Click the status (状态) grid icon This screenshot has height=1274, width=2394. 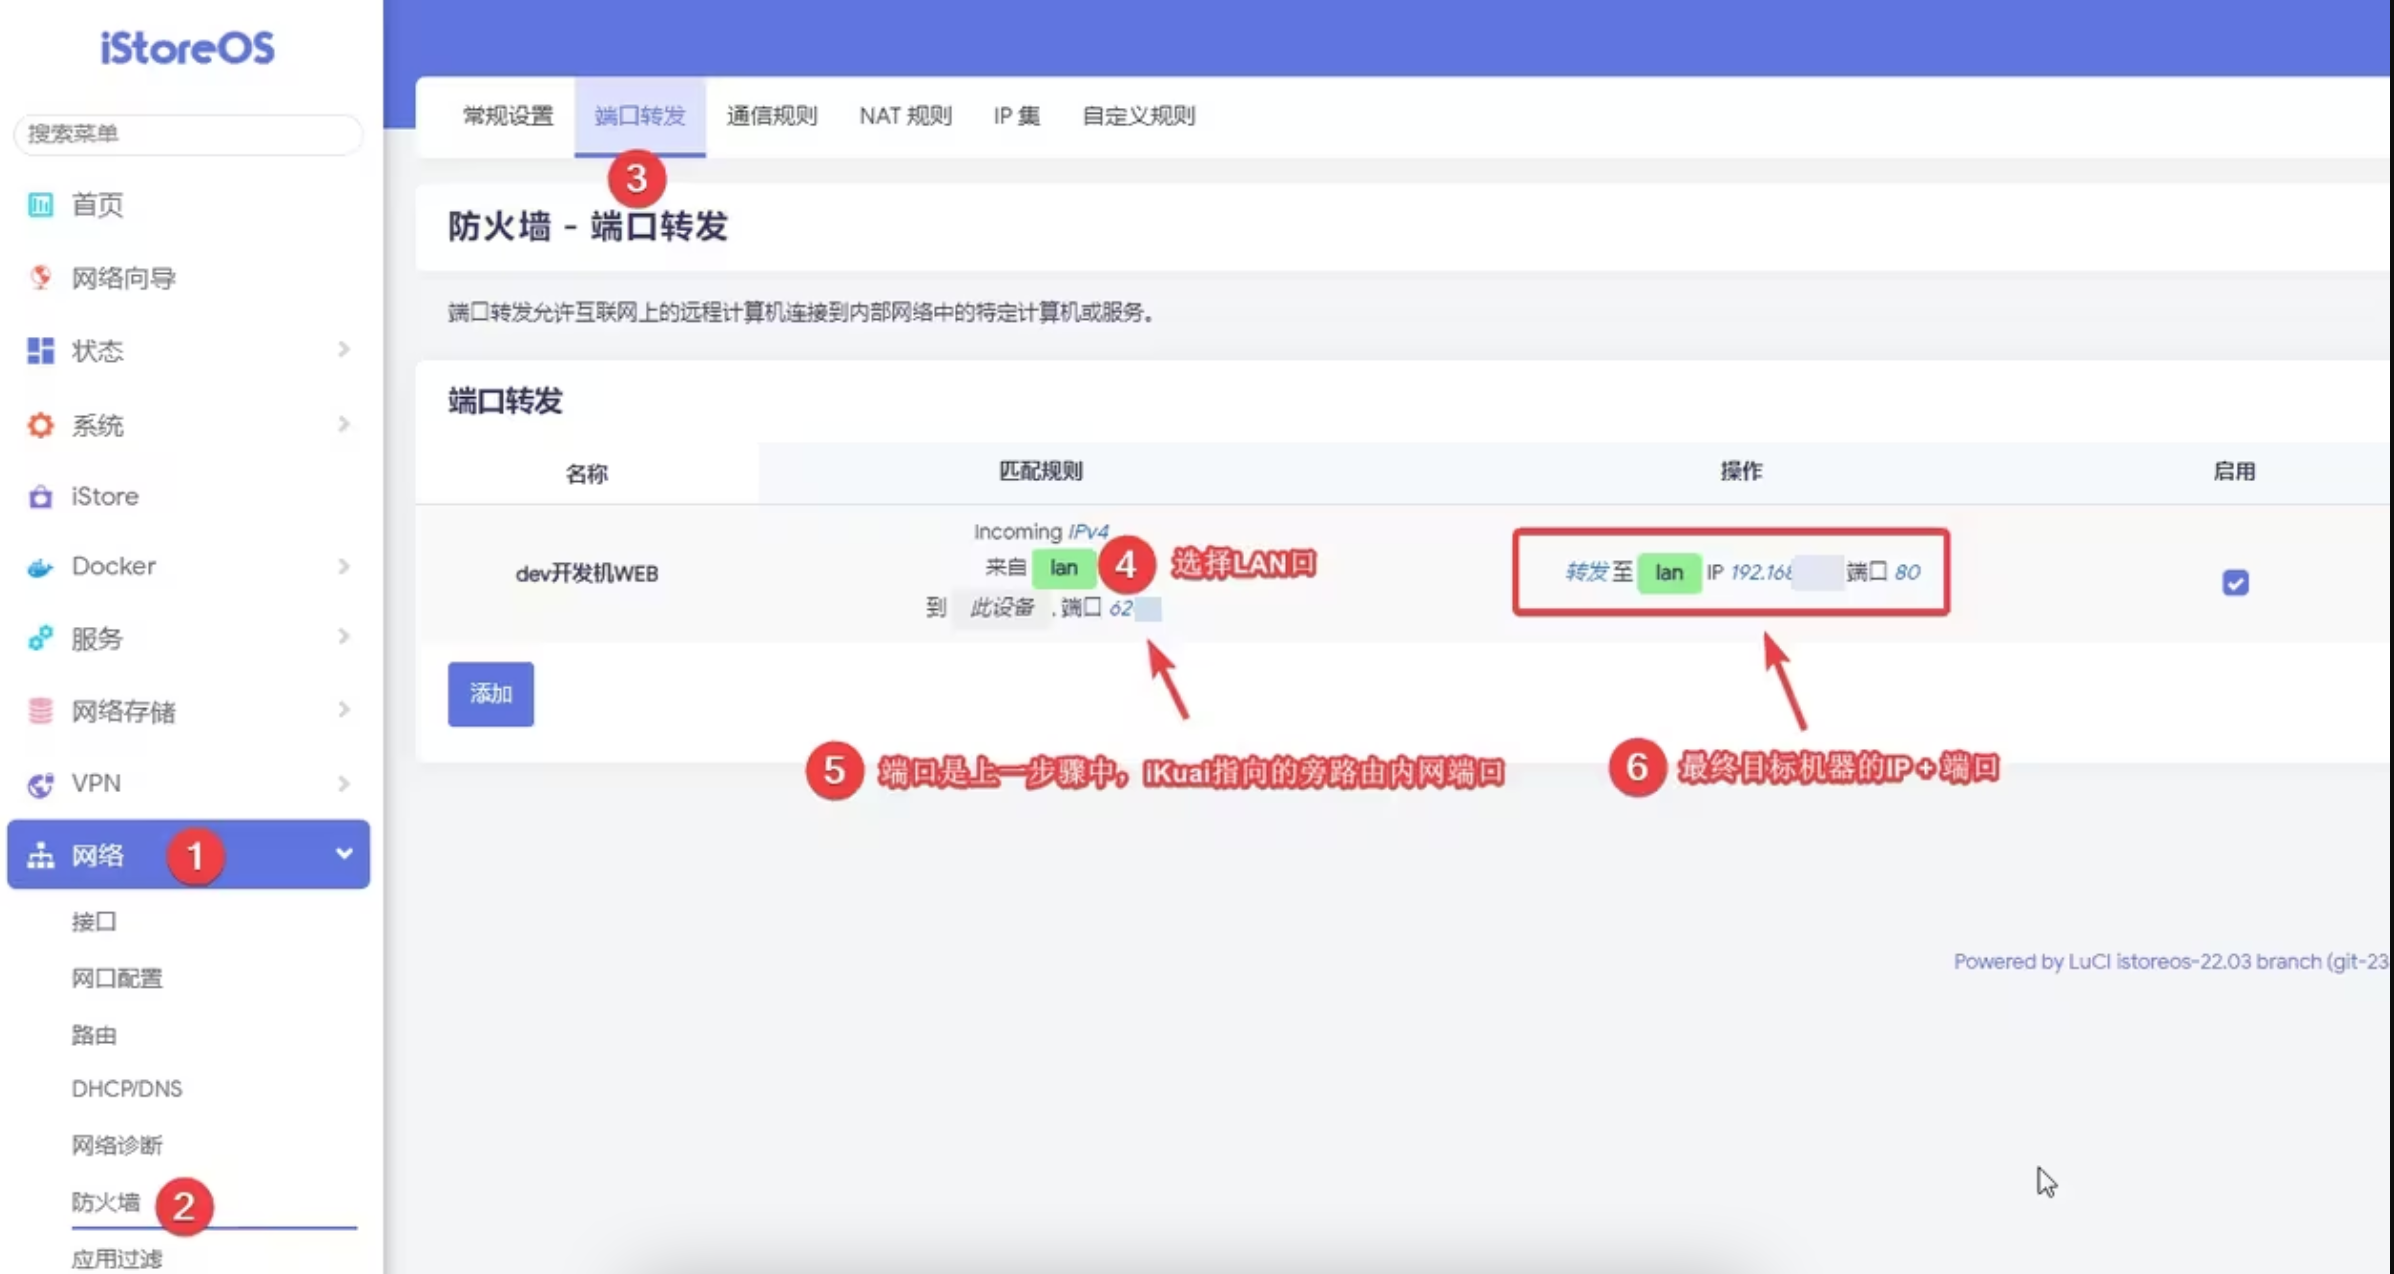(40, 350)
